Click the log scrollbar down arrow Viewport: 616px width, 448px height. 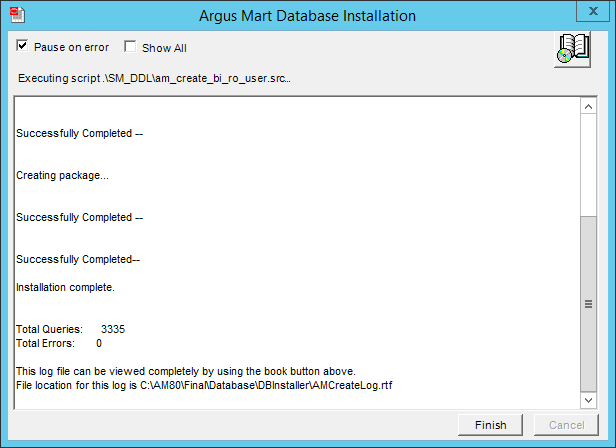588,400
